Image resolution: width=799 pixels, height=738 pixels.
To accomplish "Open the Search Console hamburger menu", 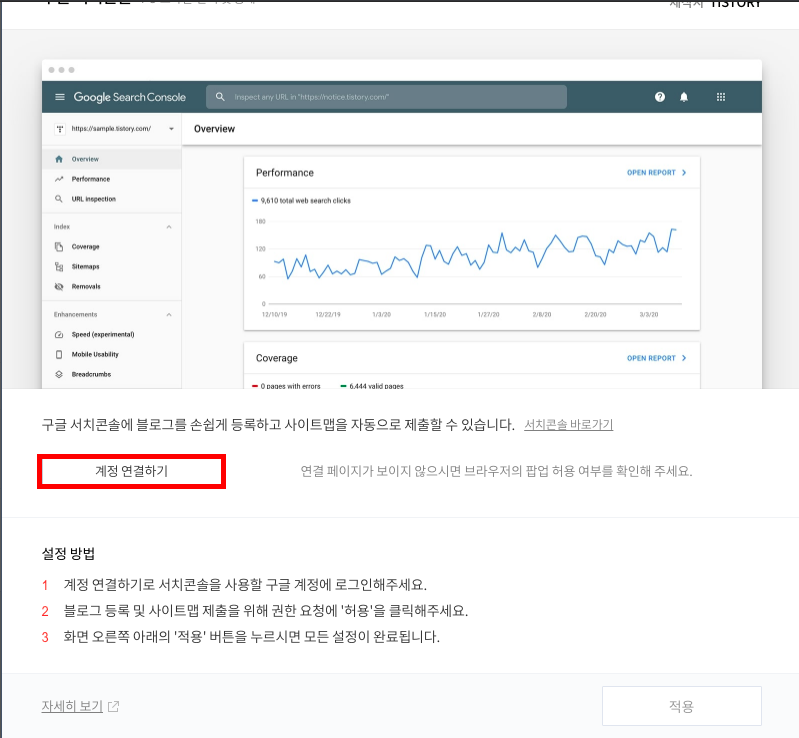I will pyautogui.click(x=60, y=97).
